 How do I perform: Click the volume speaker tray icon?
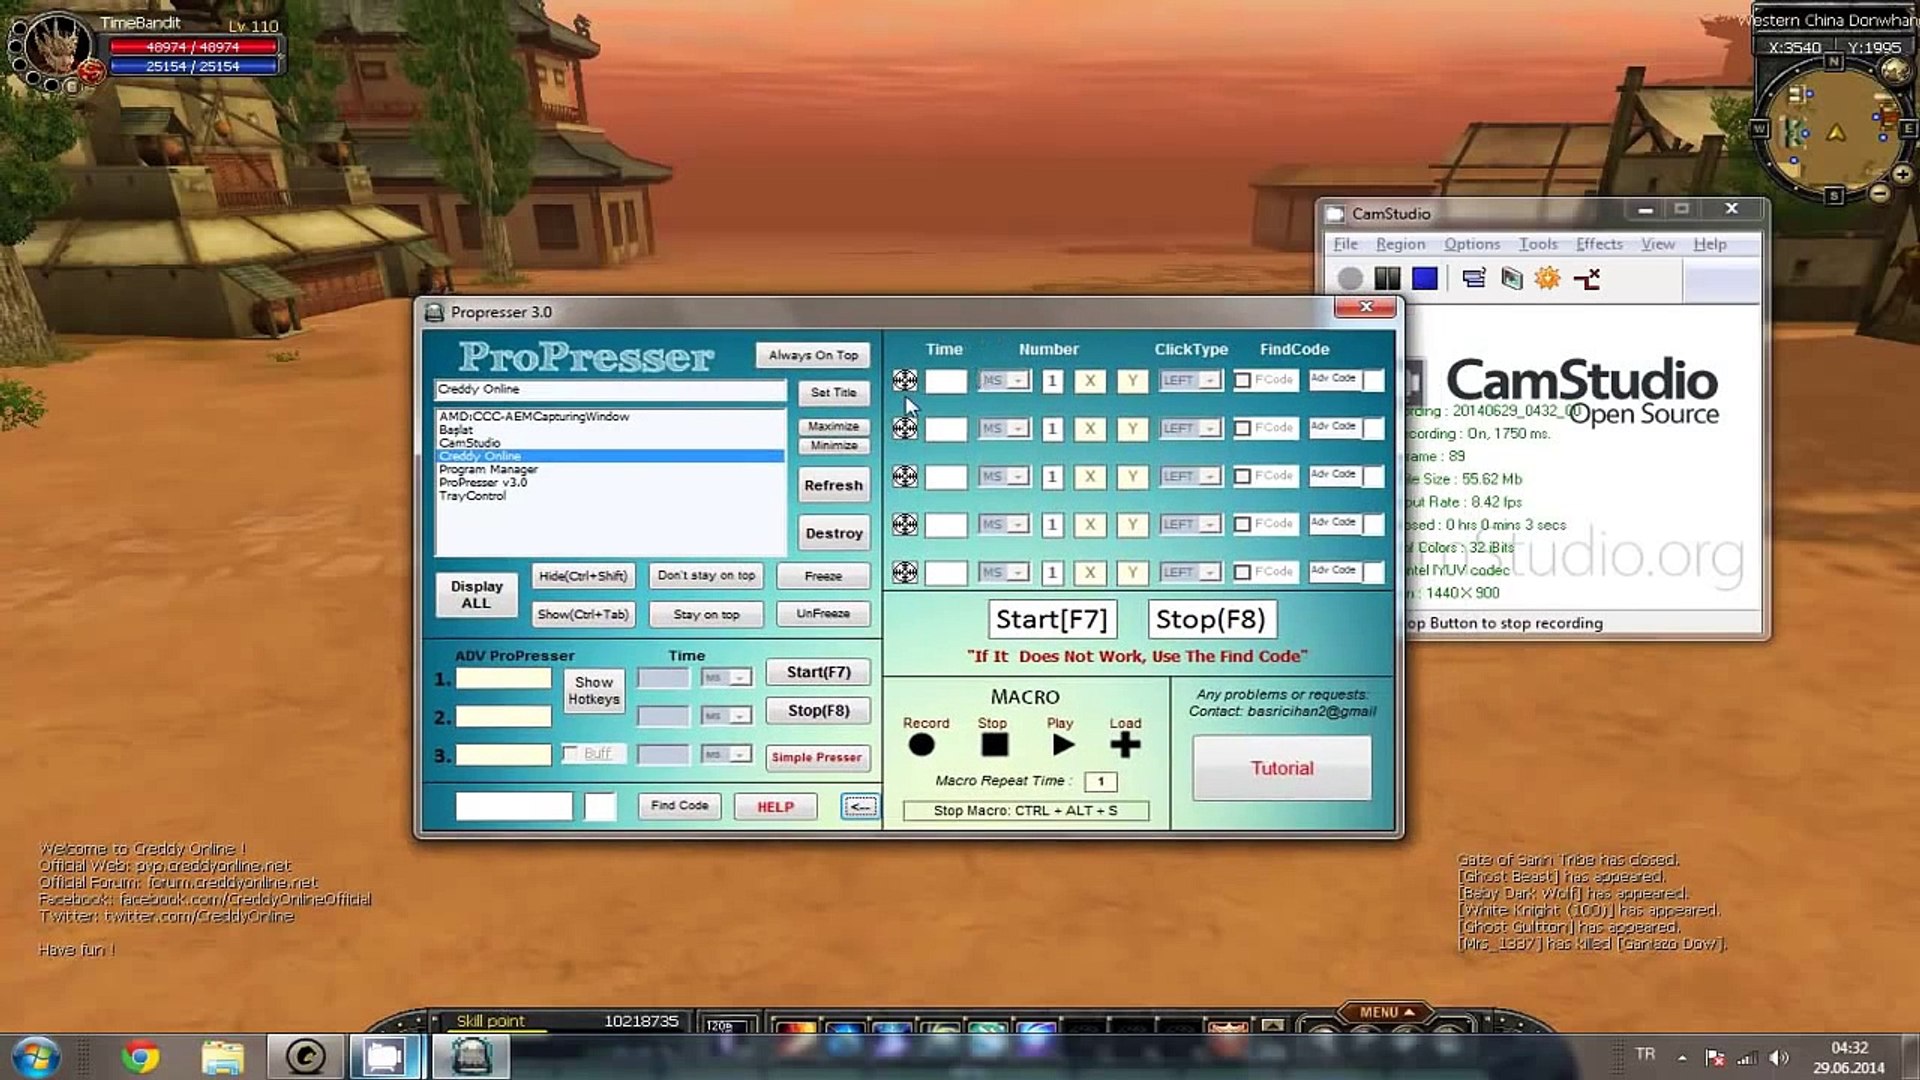[x=1778, y=1058]
